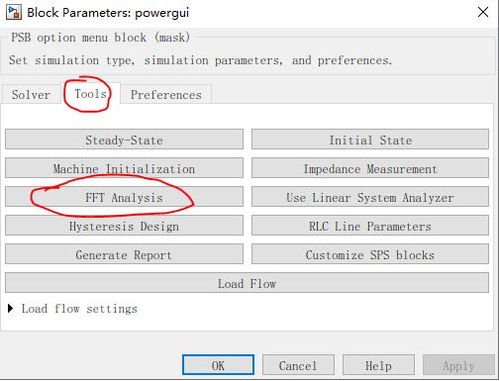Select the Tools tab
The image size is (499, 381).
90,94
